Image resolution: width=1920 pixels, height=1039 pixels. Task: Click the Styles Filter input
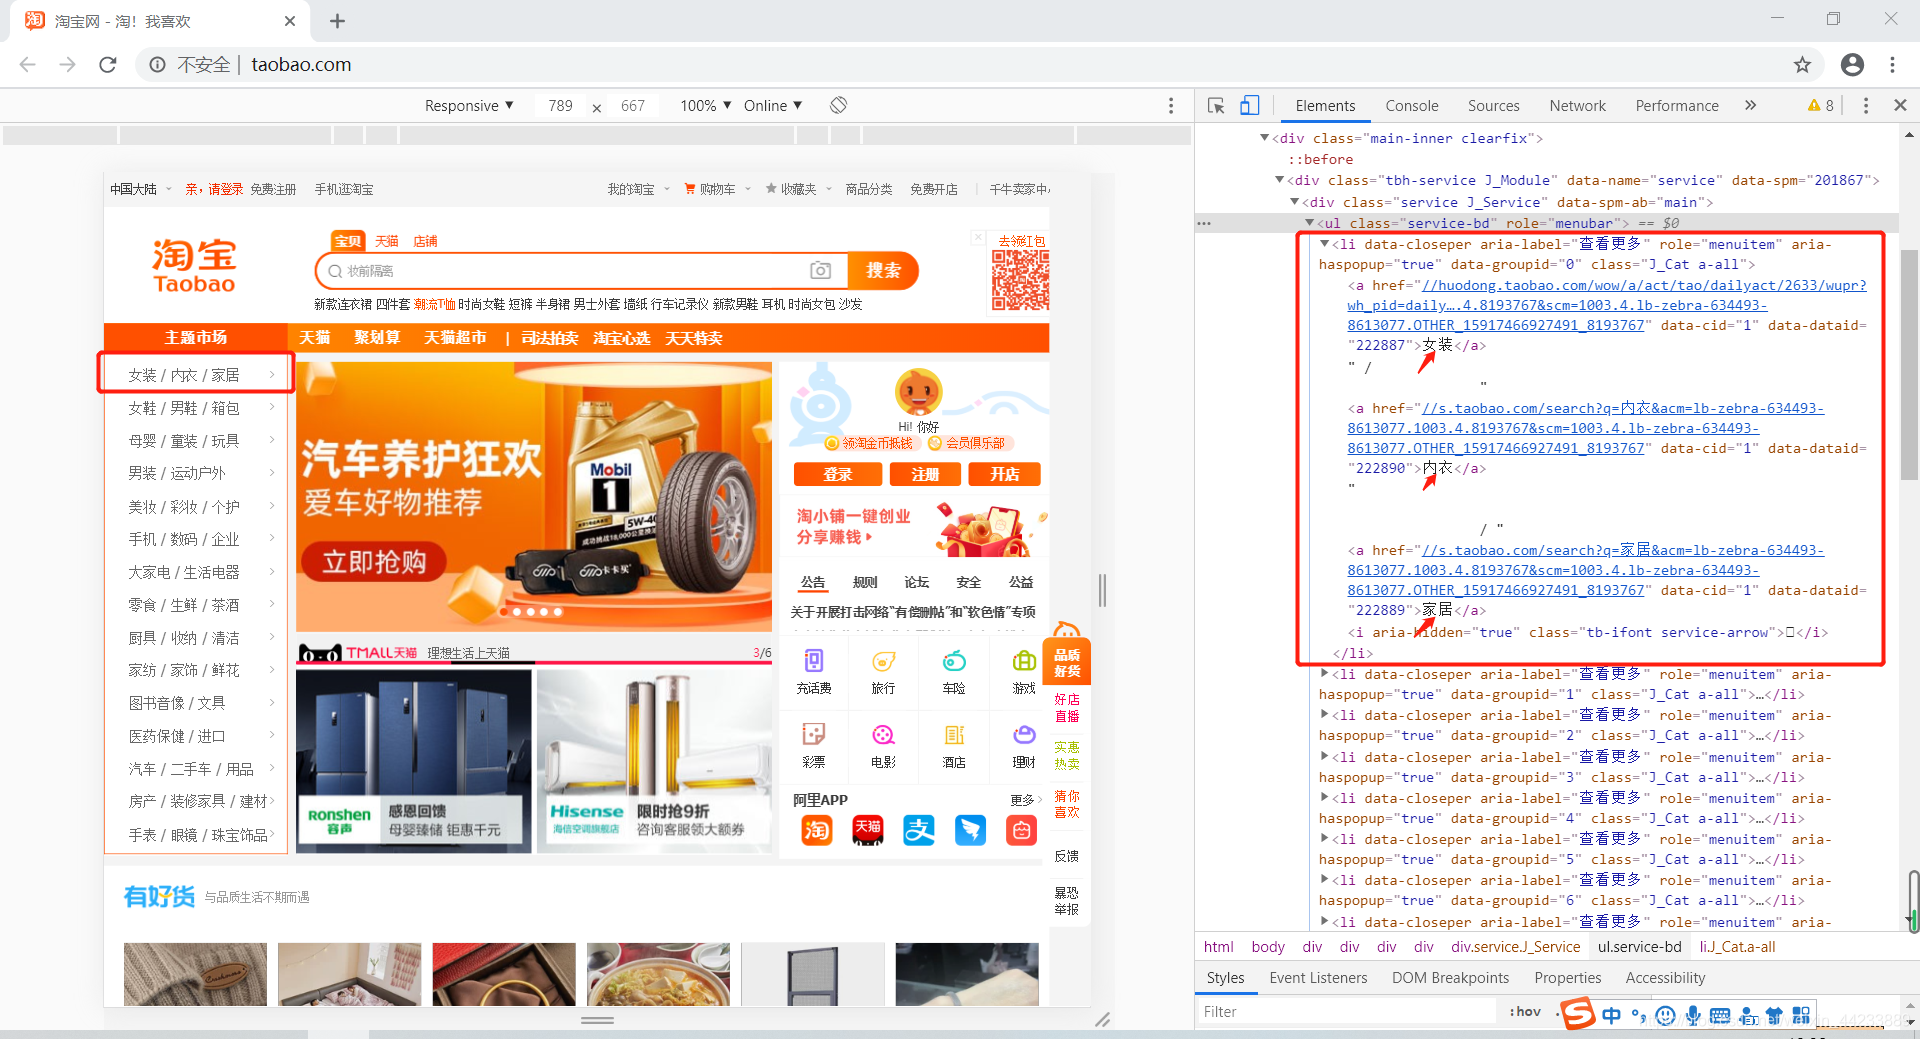pos(1345,1012)
